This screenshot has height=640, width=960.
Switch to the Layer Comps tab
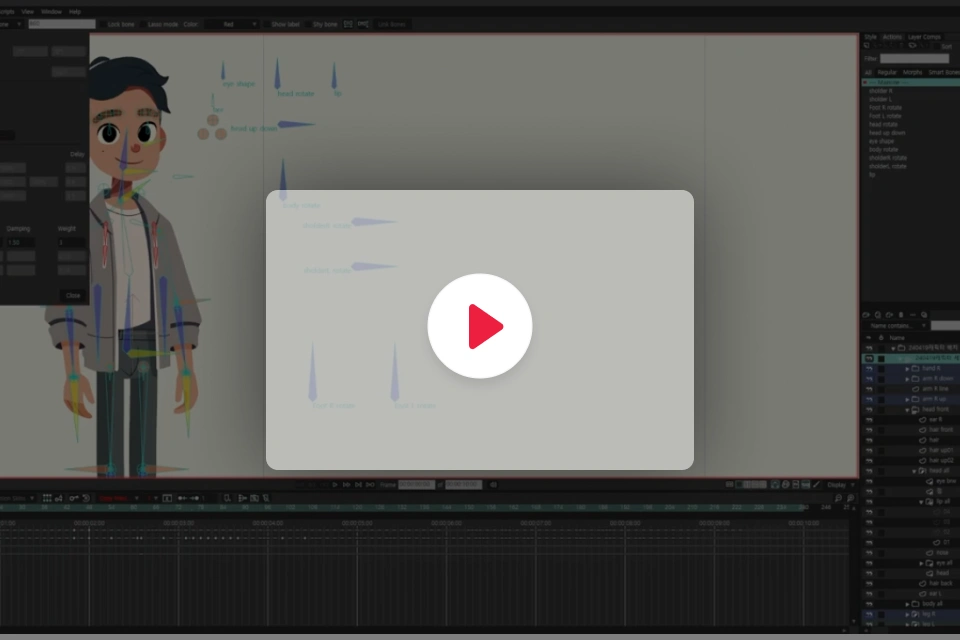[x=924, y=37]
